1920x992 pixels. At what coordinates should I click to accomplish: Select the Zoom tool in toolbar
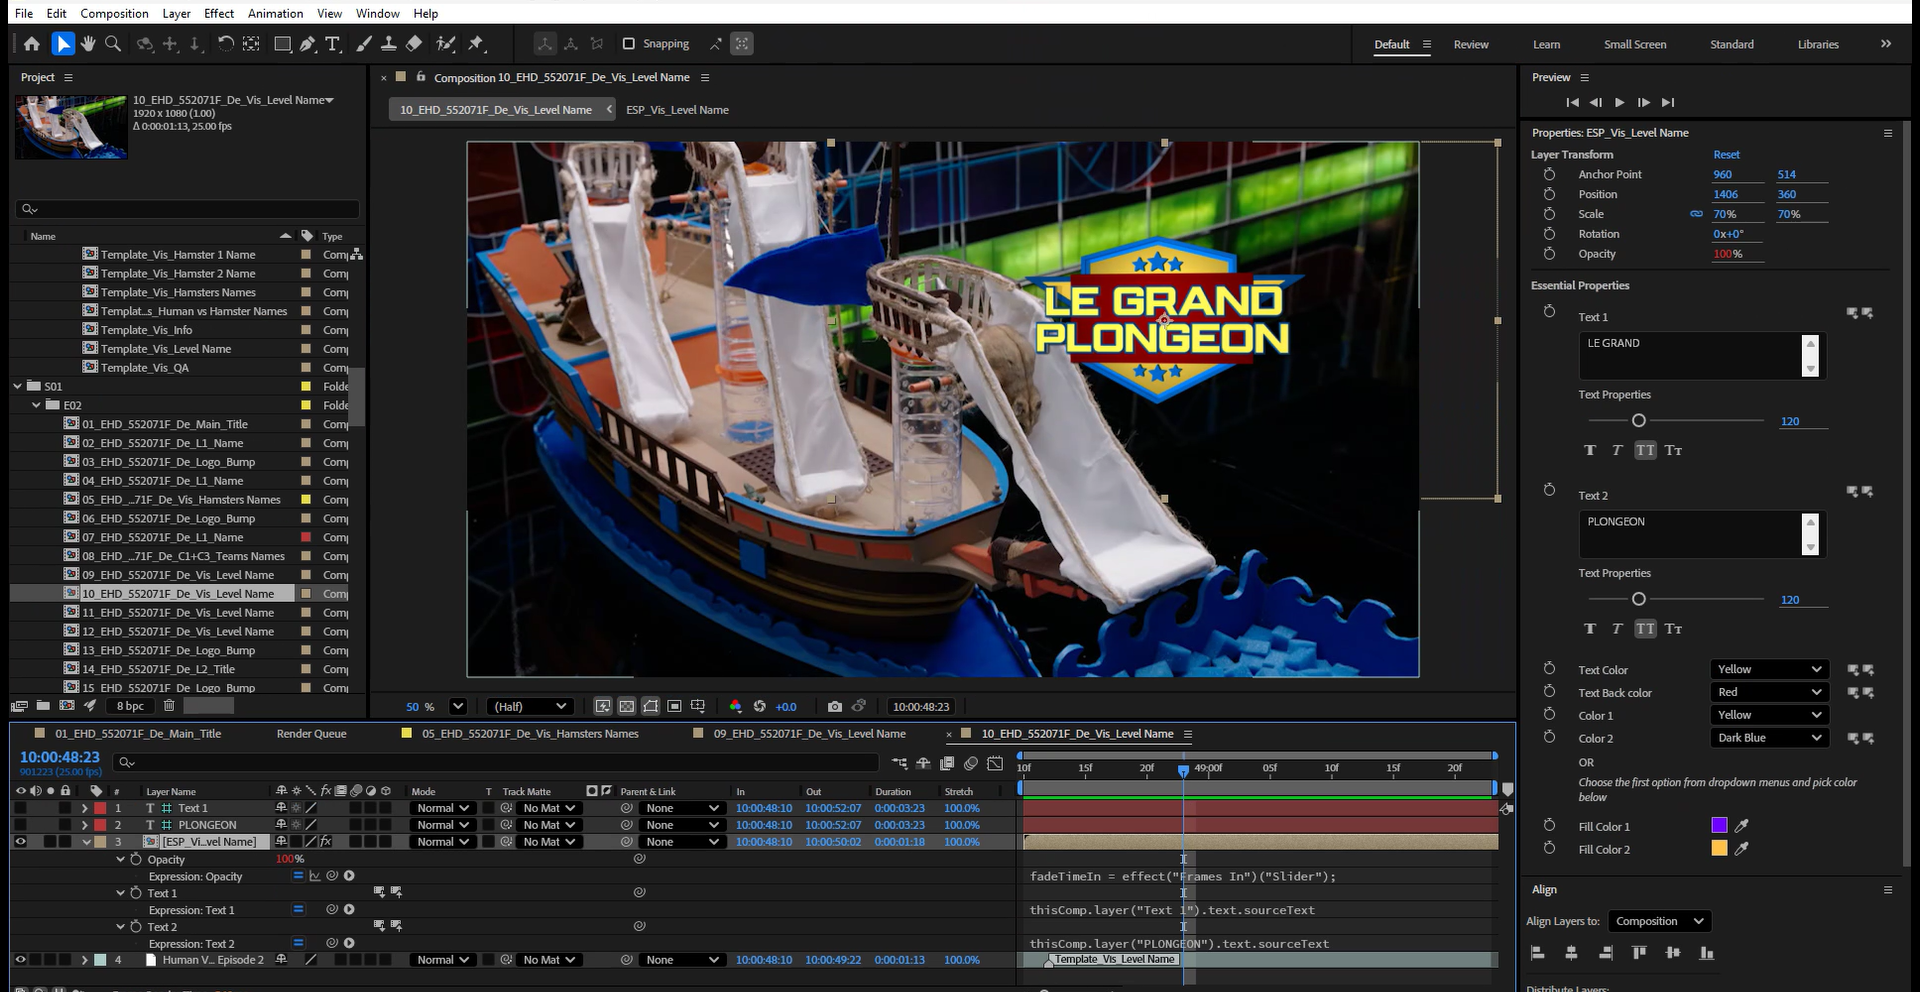point(113,44)
